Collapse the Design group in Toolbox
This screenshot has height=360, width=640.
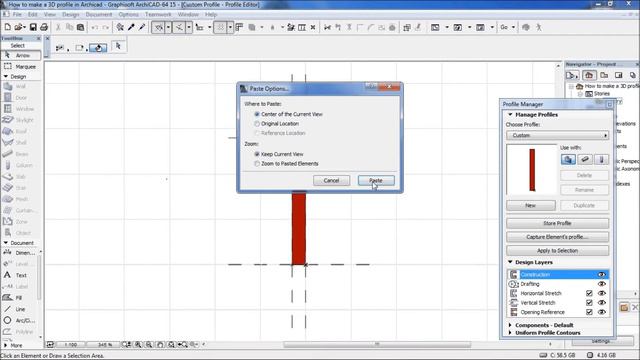(x=6, y=77)
